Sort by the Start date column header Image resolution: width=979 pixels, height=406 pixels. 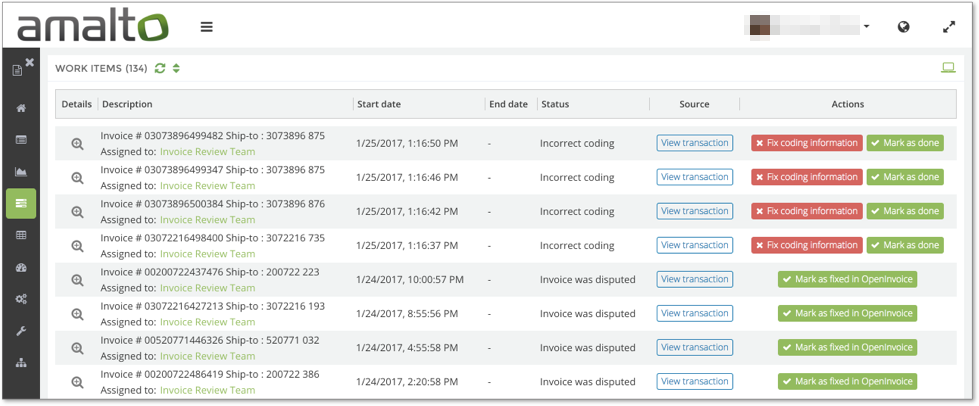[378, 104]
